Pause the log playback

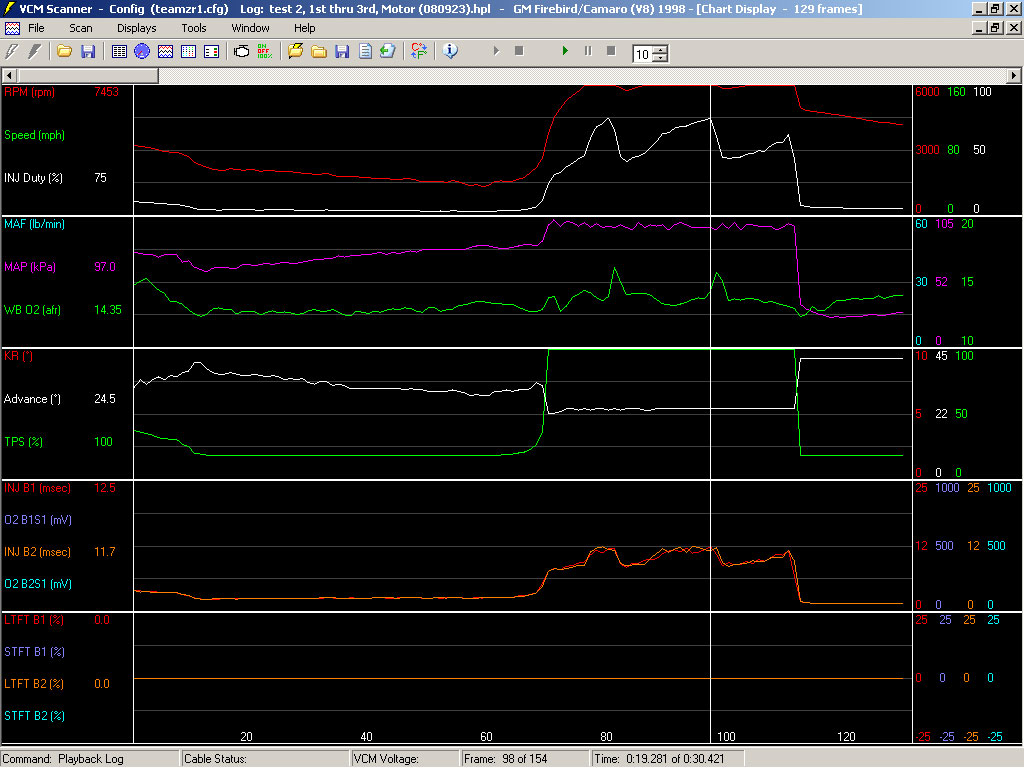click(588, 51)
